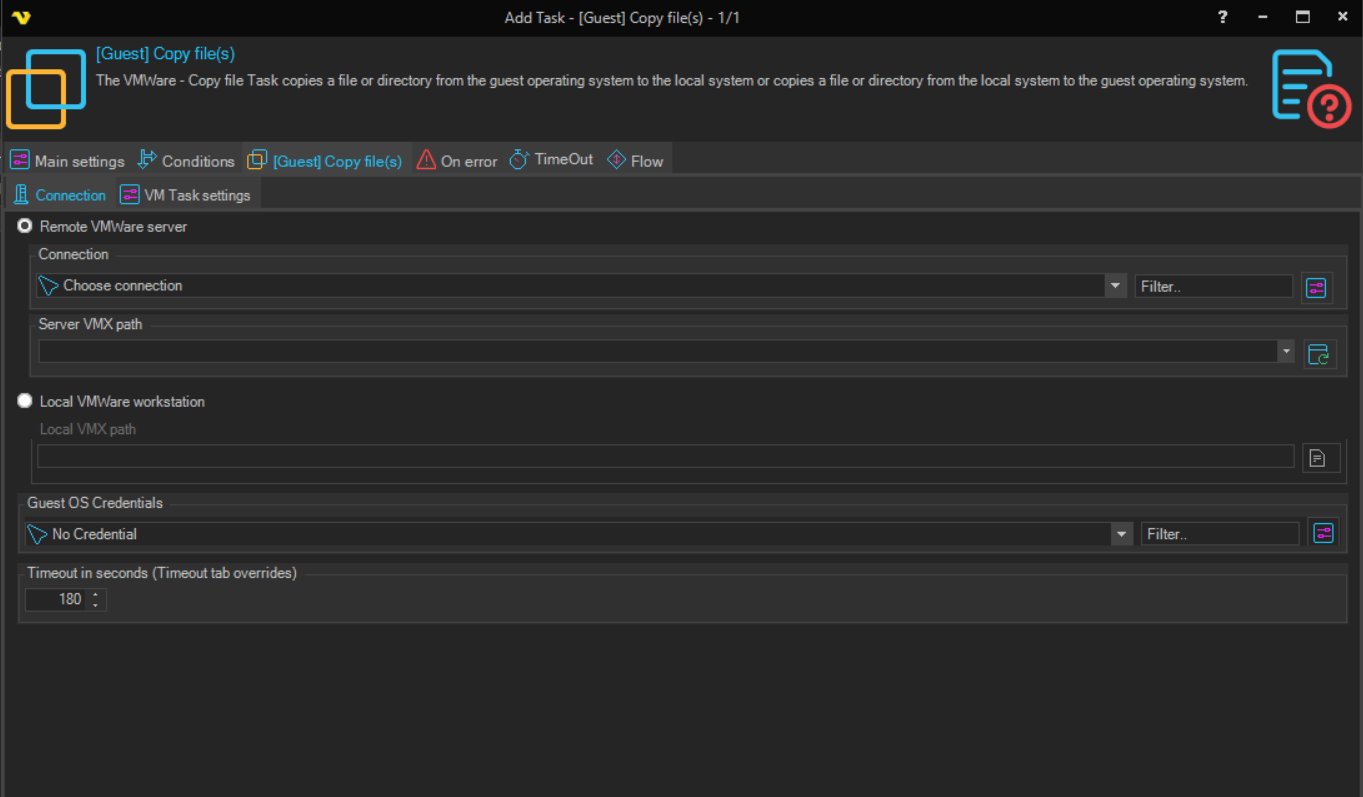Click the question mark help button in title bar

click(1222, 17)
